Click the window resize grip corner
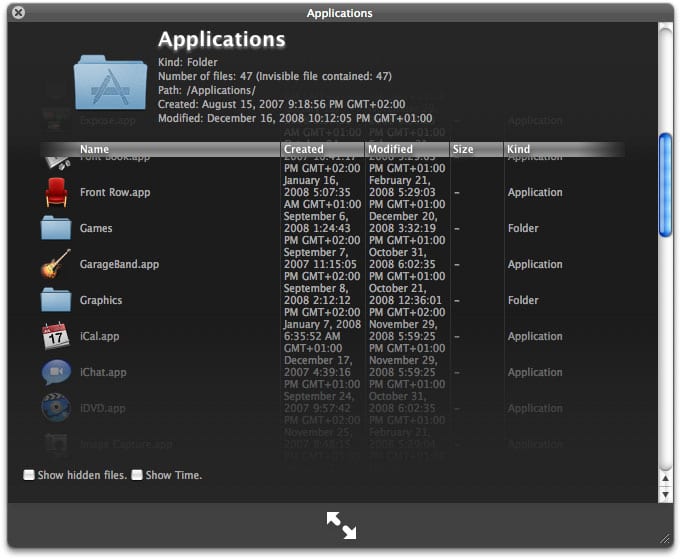The height and width of the screenshot is (559, 681). tap(665, 539)
